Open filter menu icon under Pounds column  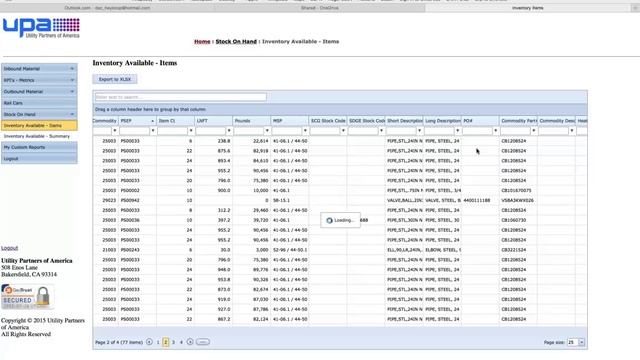click(x=267, y=131)
